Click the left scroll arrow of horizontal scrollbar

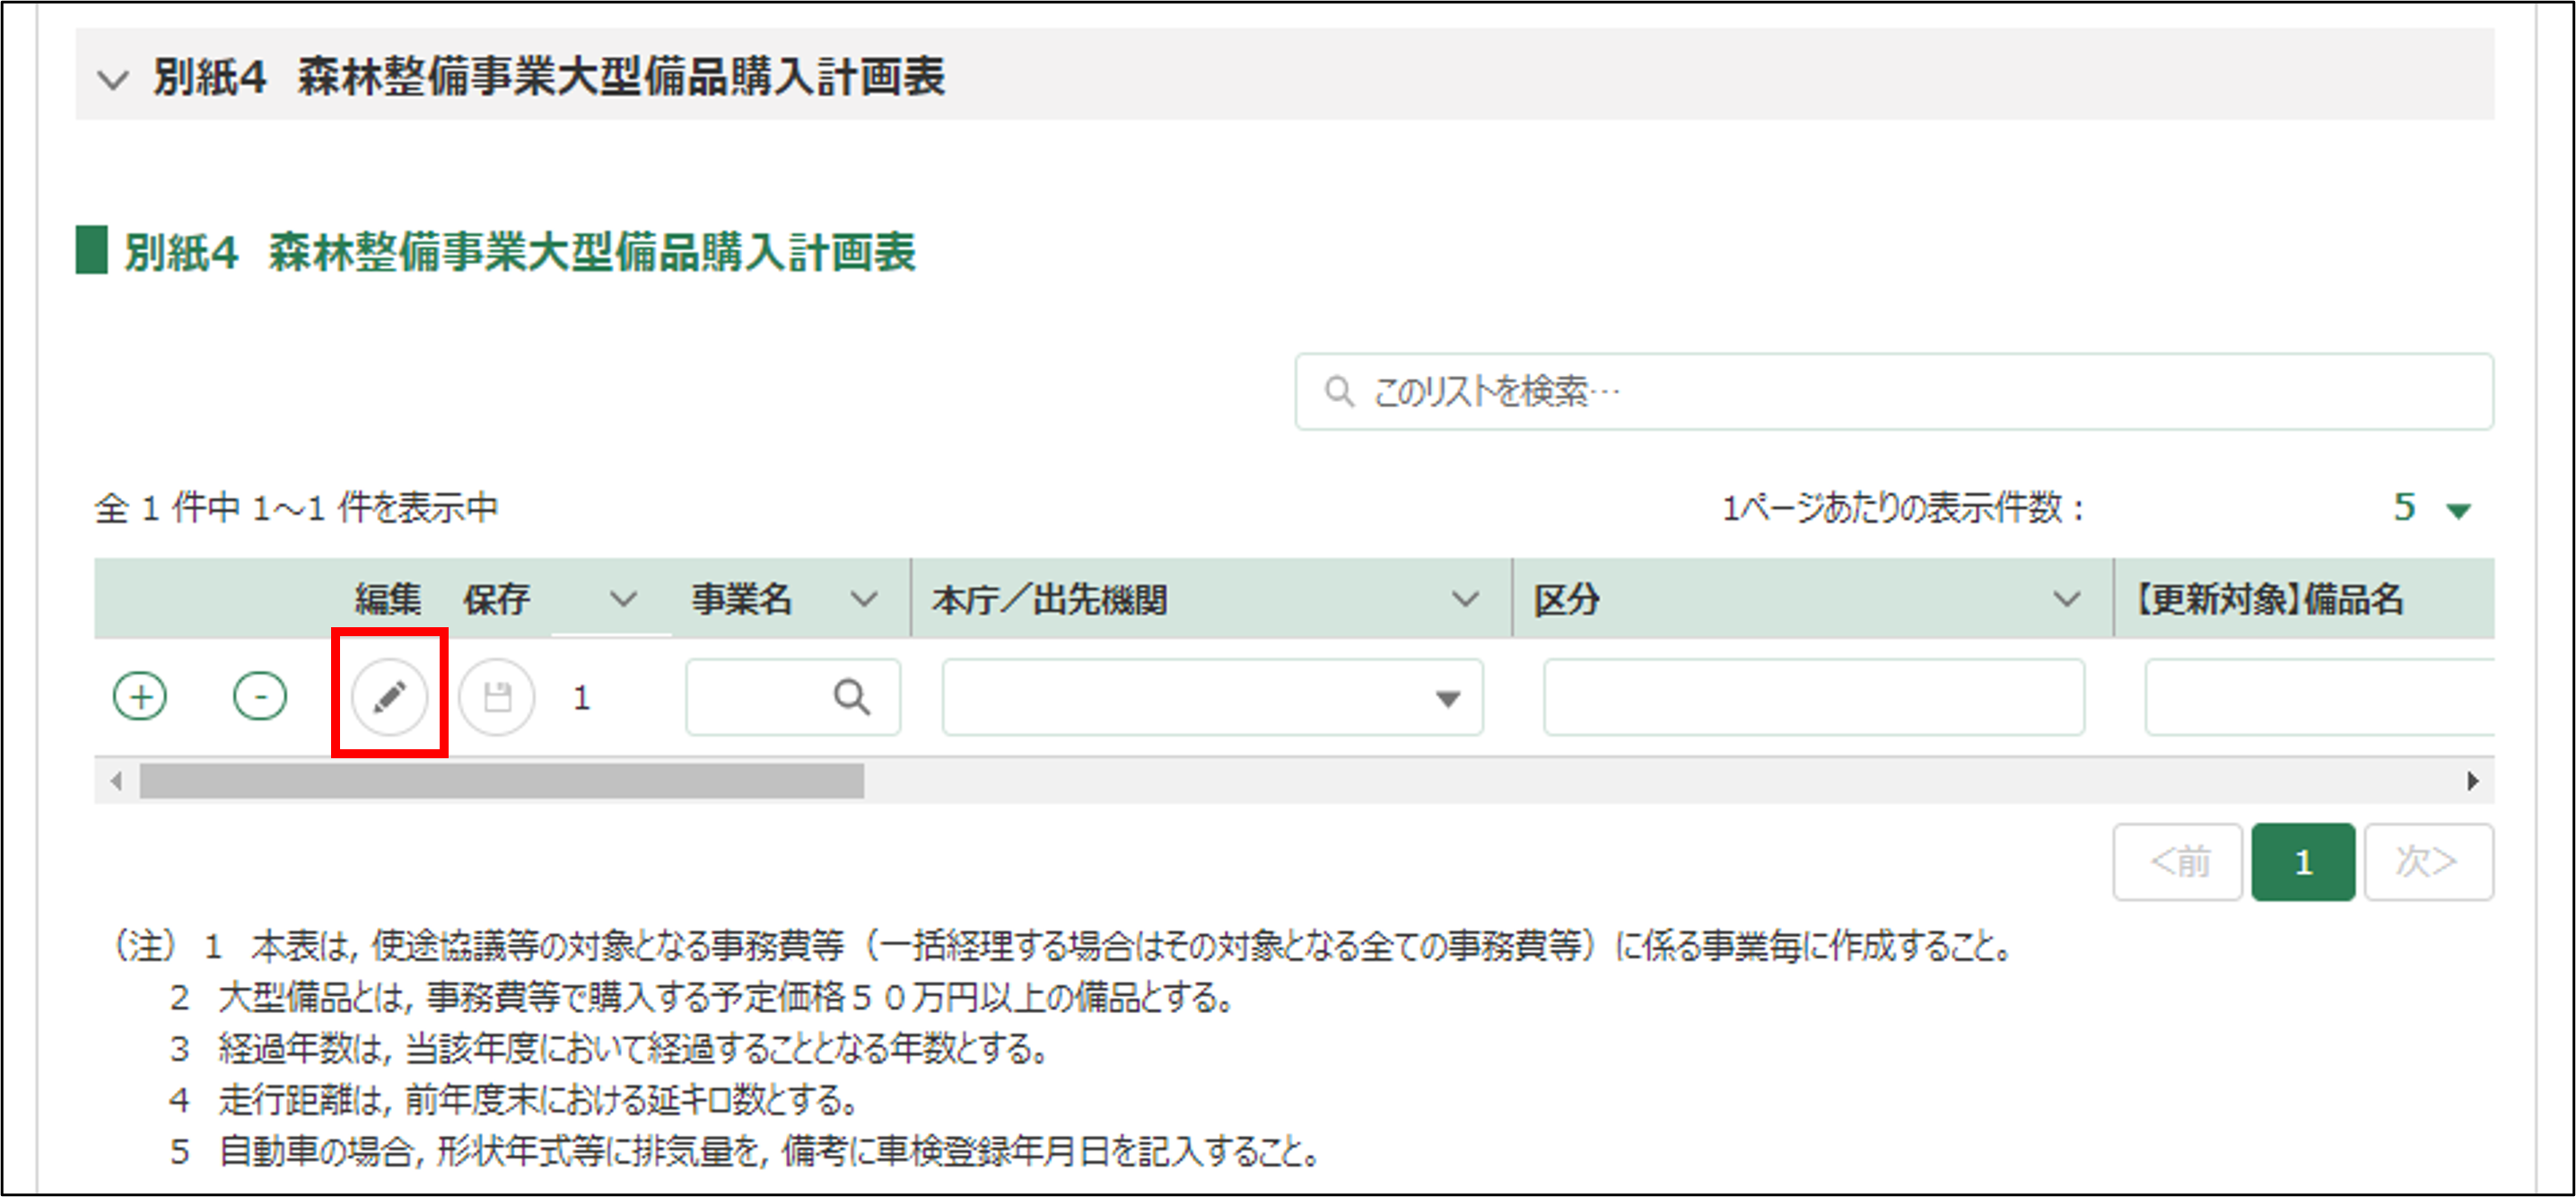(116, 781)
